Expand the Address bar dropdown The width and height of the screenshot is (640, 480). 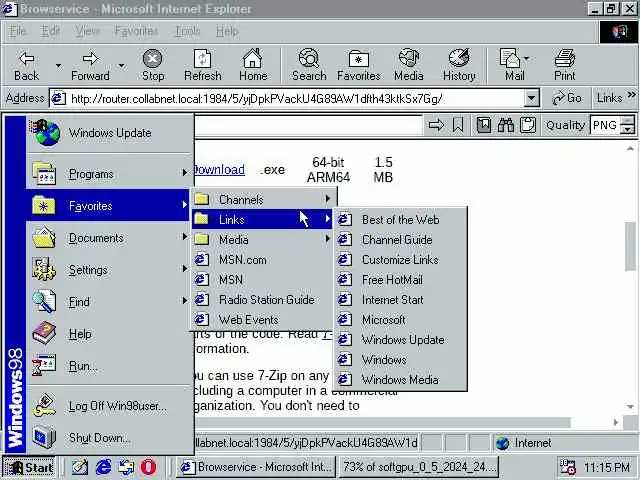pyautogui.click(x=531, y=98)
